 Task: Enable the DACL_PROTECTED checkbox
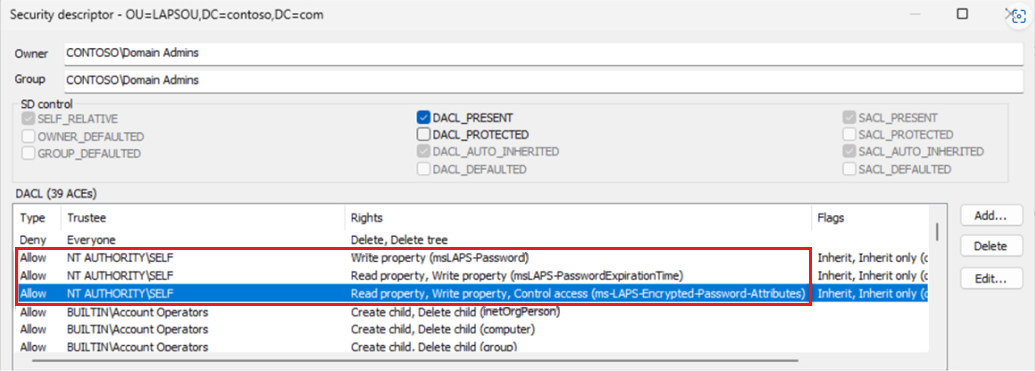click(424, 135)
